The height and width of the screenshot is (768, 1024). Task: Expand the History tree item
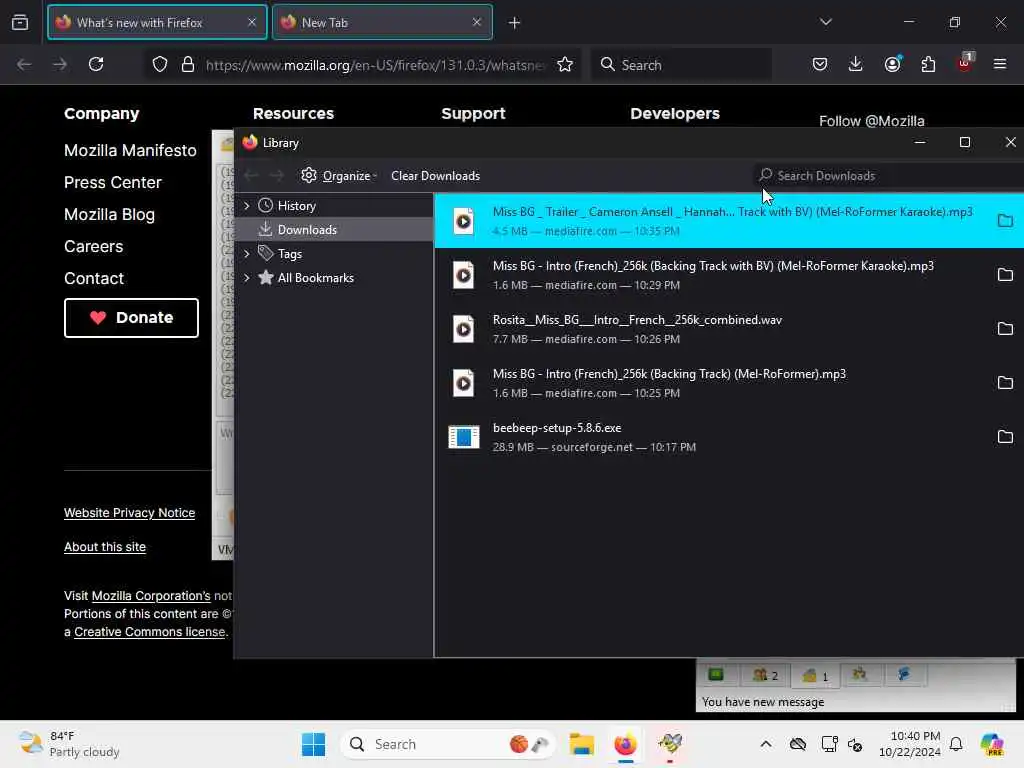(x=247, y=206)
